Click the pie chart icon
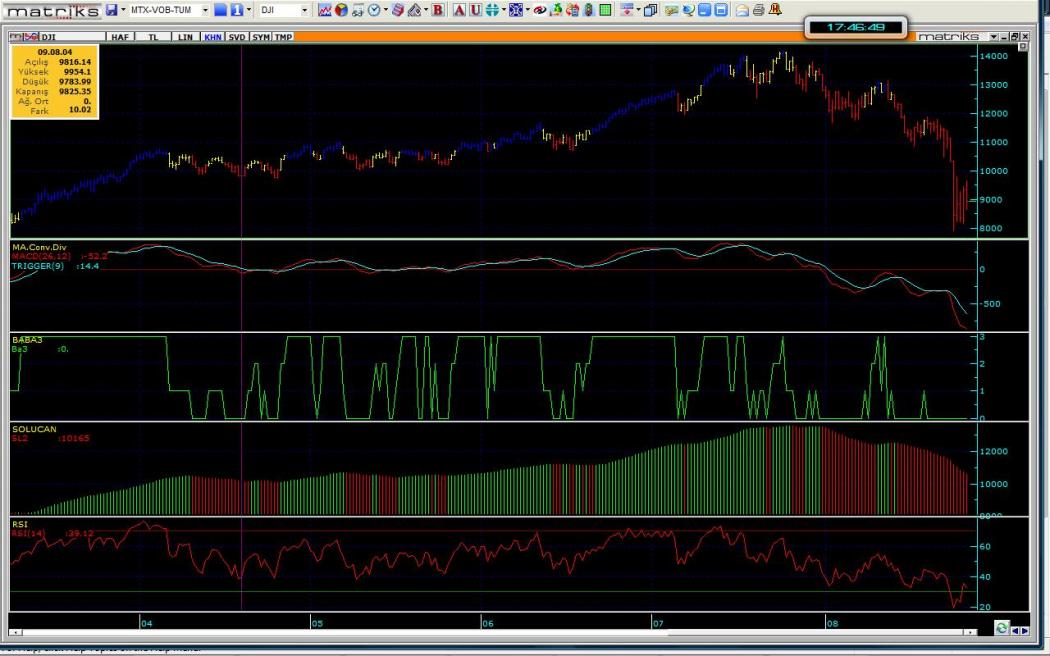Viewport: 1050px width, 656px height. click(342, 10)
